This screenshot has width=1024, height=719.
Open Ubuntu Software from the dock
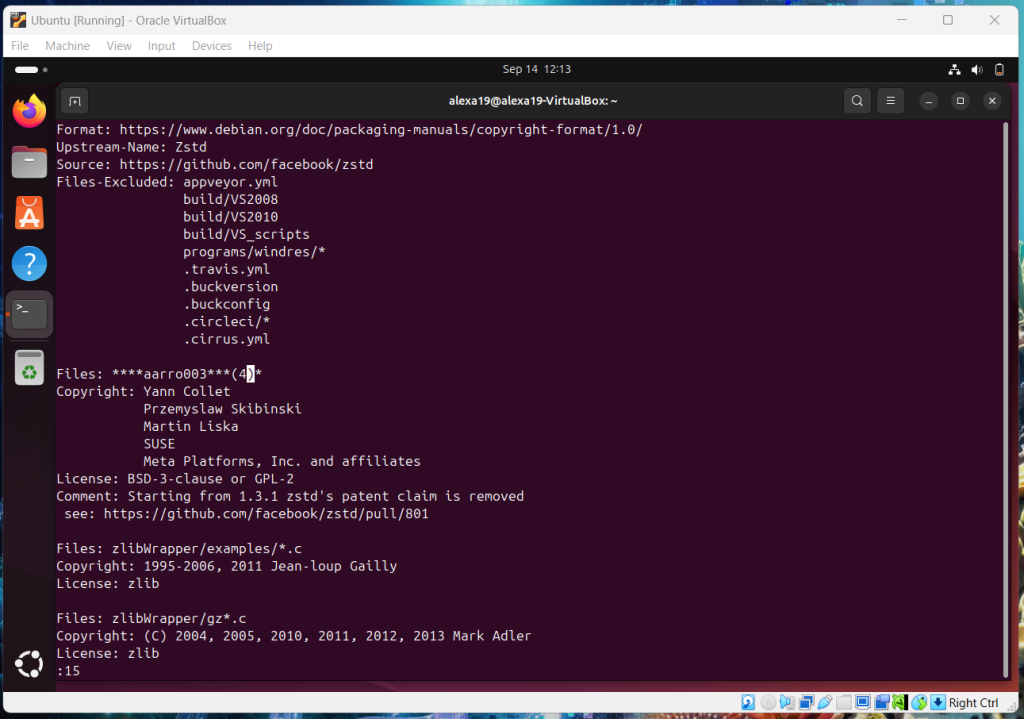(x=29, y=213)
